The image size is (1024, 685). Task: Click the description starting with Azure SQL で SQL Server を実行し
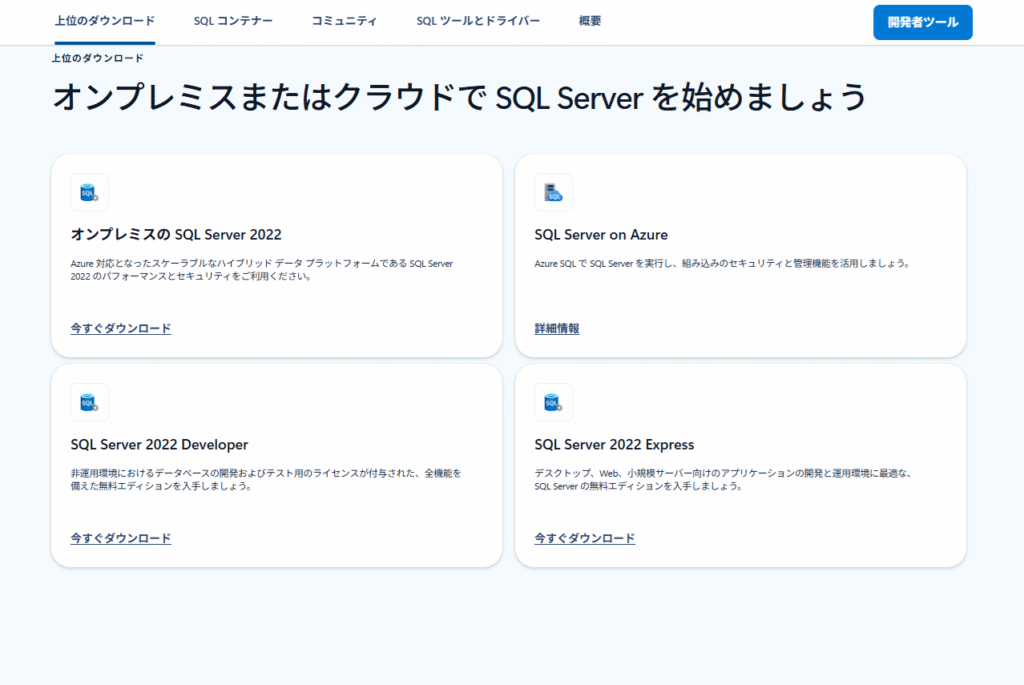[722, 263]
